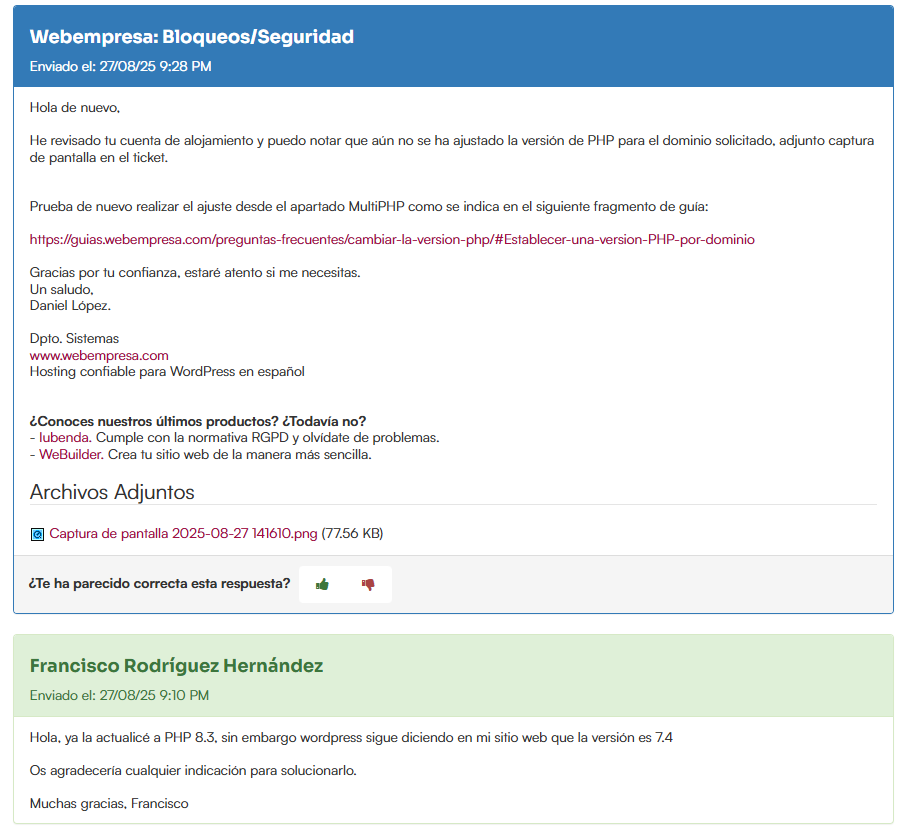
Task: Click the red thumbs-down feedback icon
Action: (368, 585)
